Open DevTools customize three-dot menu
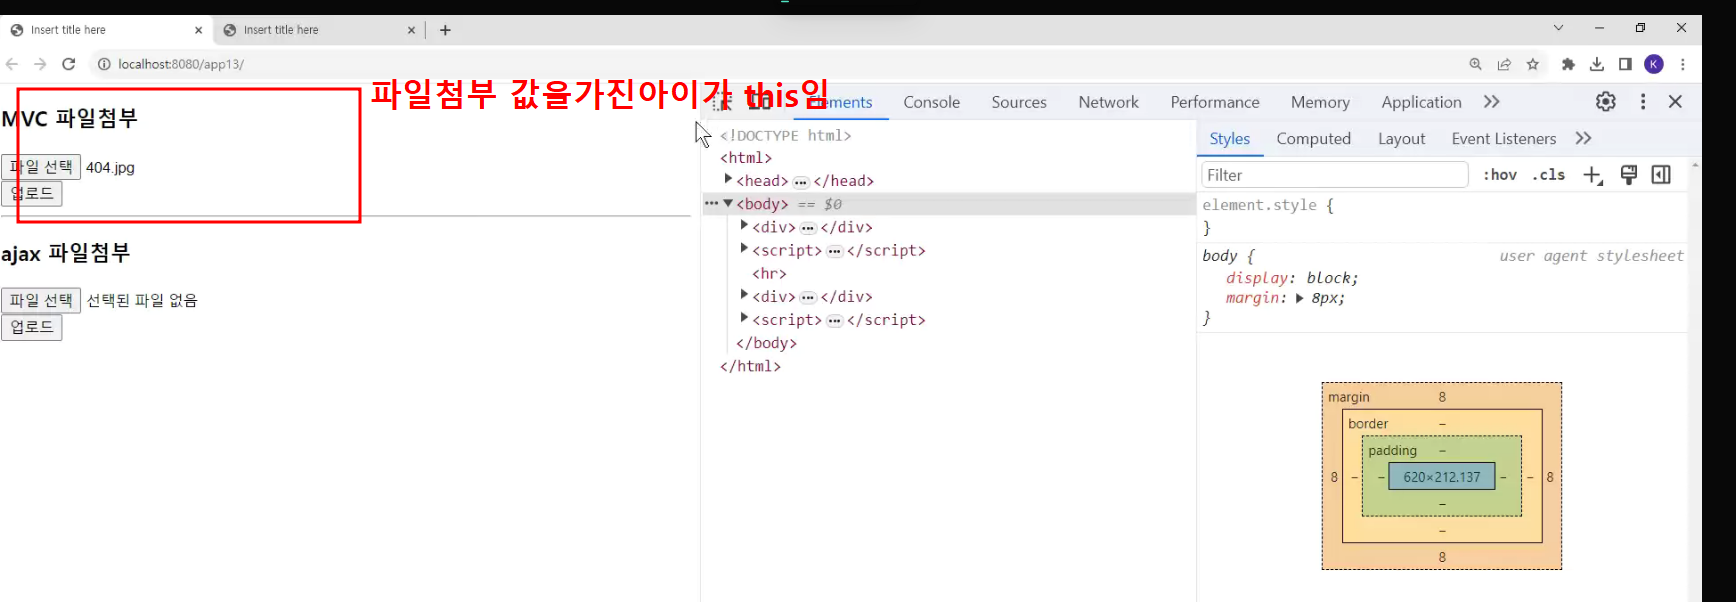The width and height of the screenshot is (1736, 602). (1643, 101)
